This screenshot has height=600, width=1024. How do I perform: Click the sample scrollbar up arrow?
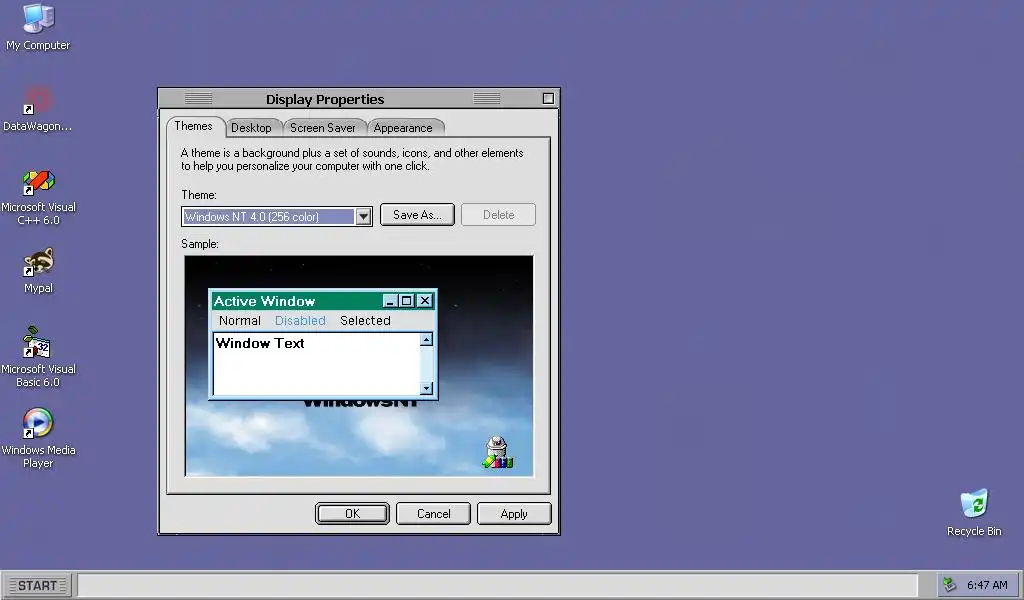[x=426, y=339]
